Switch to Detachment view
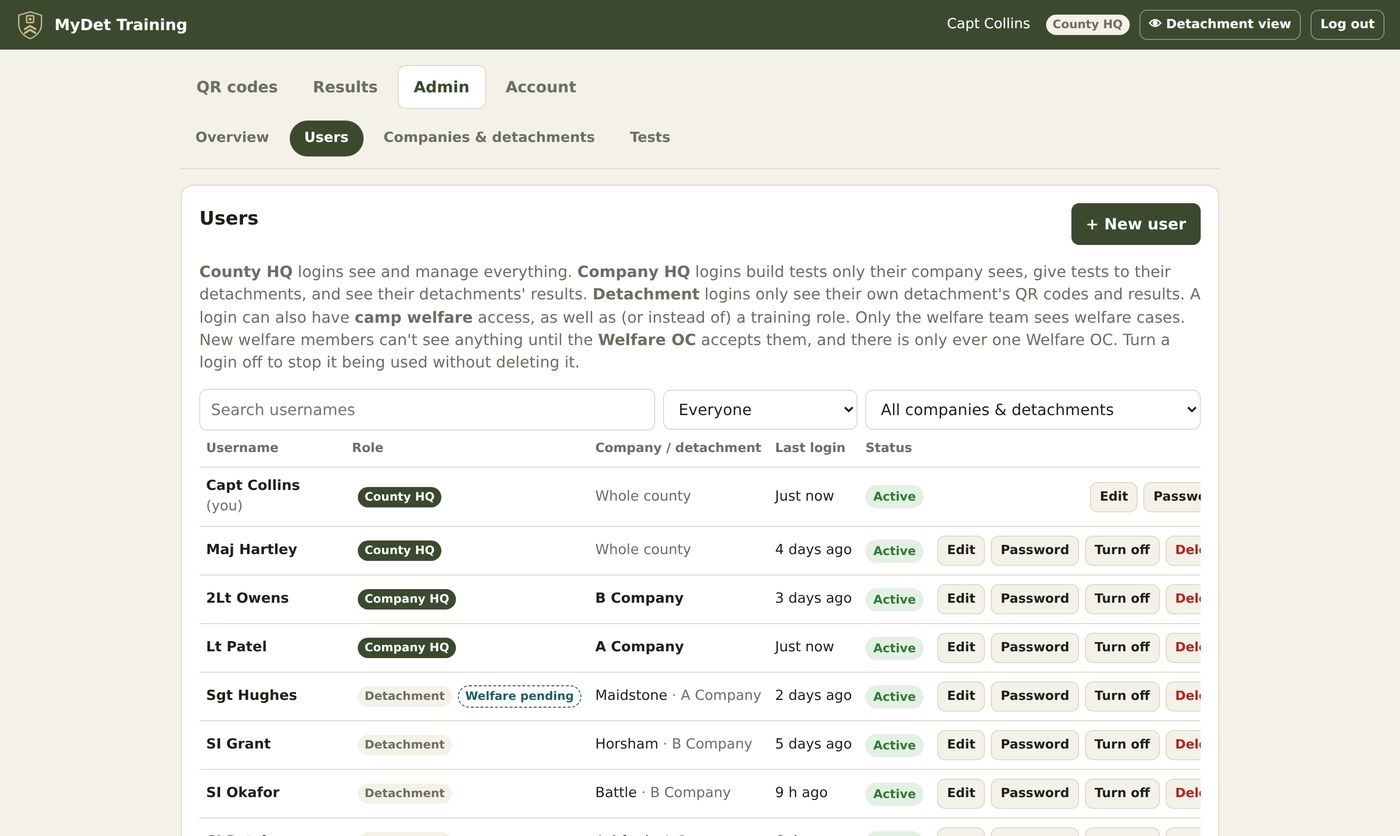This screenshot has height=836, width=1400. (x=1220, y=24)
